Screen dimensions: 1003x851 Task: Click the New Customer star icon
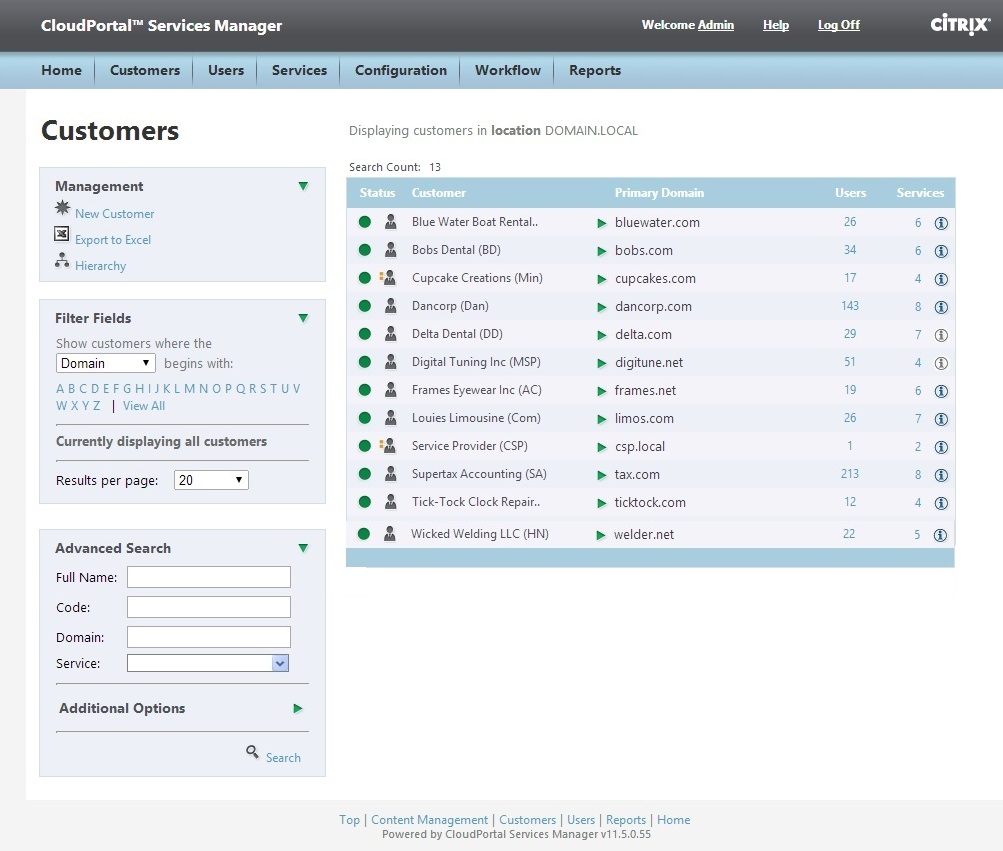coord(62,209)
